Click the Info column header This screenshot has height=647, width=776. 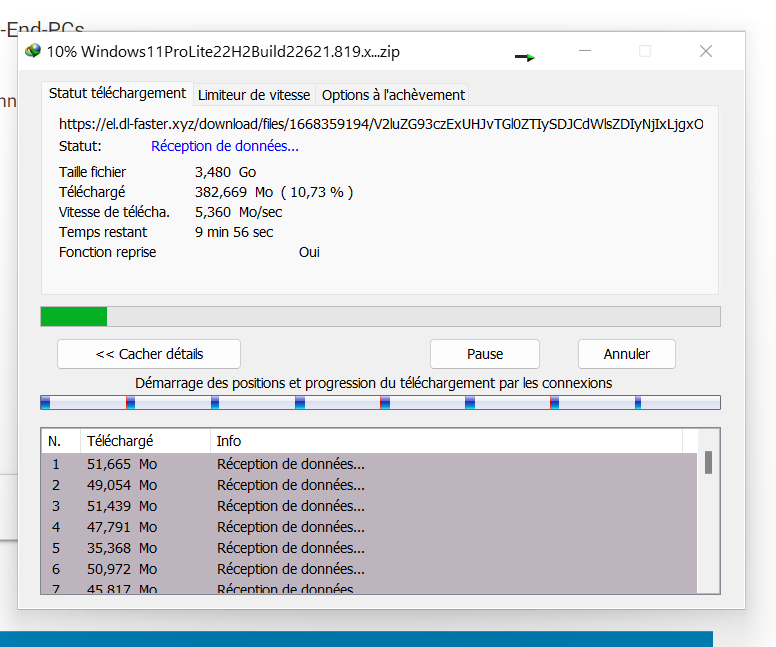446,441
